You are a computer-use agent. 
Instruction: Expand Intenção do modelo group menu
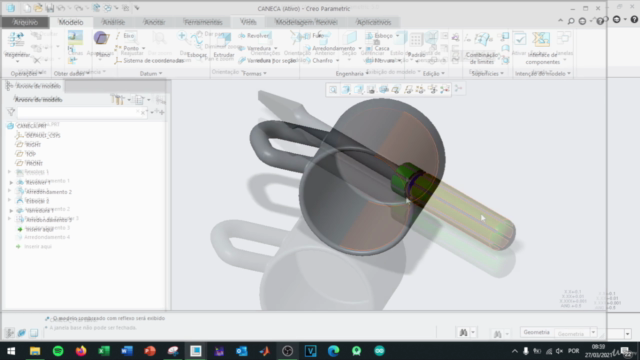pyautogui.click(x=543, y=73)
